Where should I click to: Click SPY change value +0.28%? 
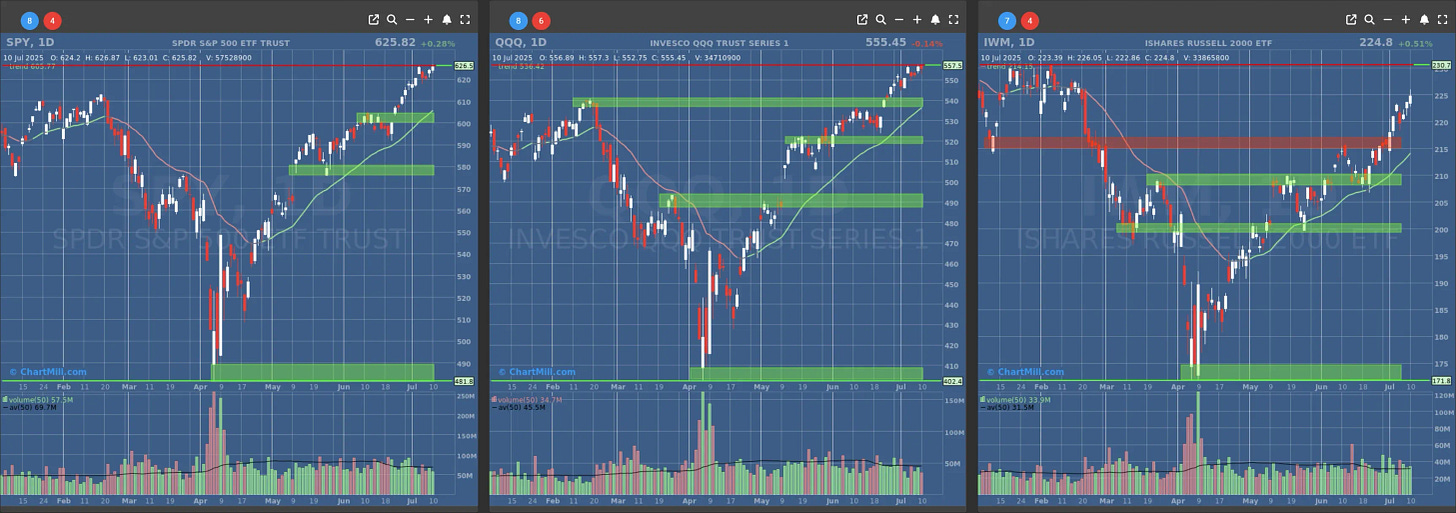[437, 44]
